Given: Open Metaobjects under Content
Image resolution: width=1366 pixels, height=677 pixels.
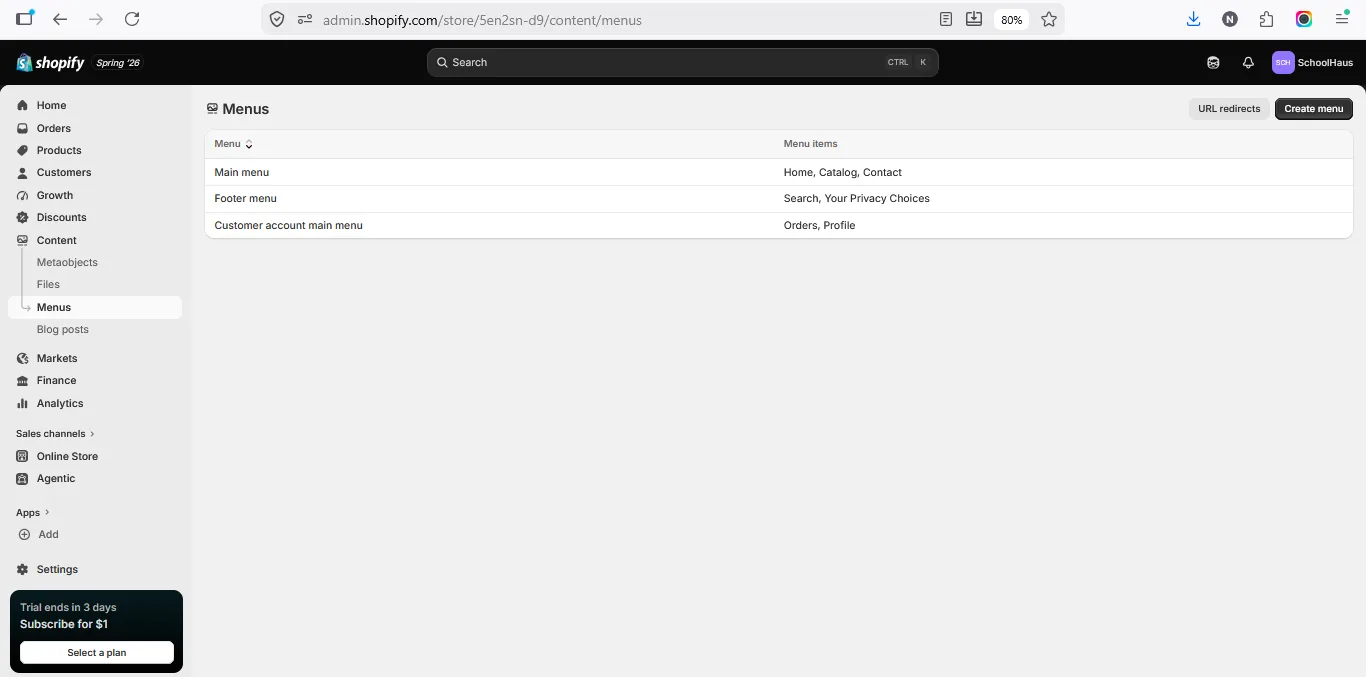Looking at the screenshot, I should (67, 262).
